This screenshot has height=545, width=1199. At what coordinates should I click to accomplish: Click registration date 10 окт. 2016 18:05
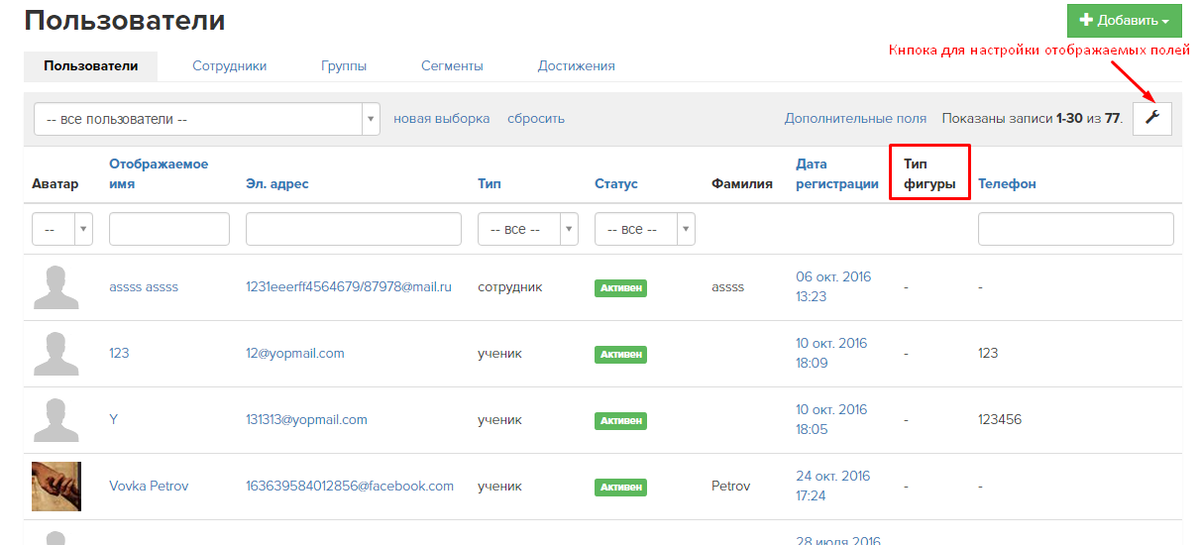point(832,419)
